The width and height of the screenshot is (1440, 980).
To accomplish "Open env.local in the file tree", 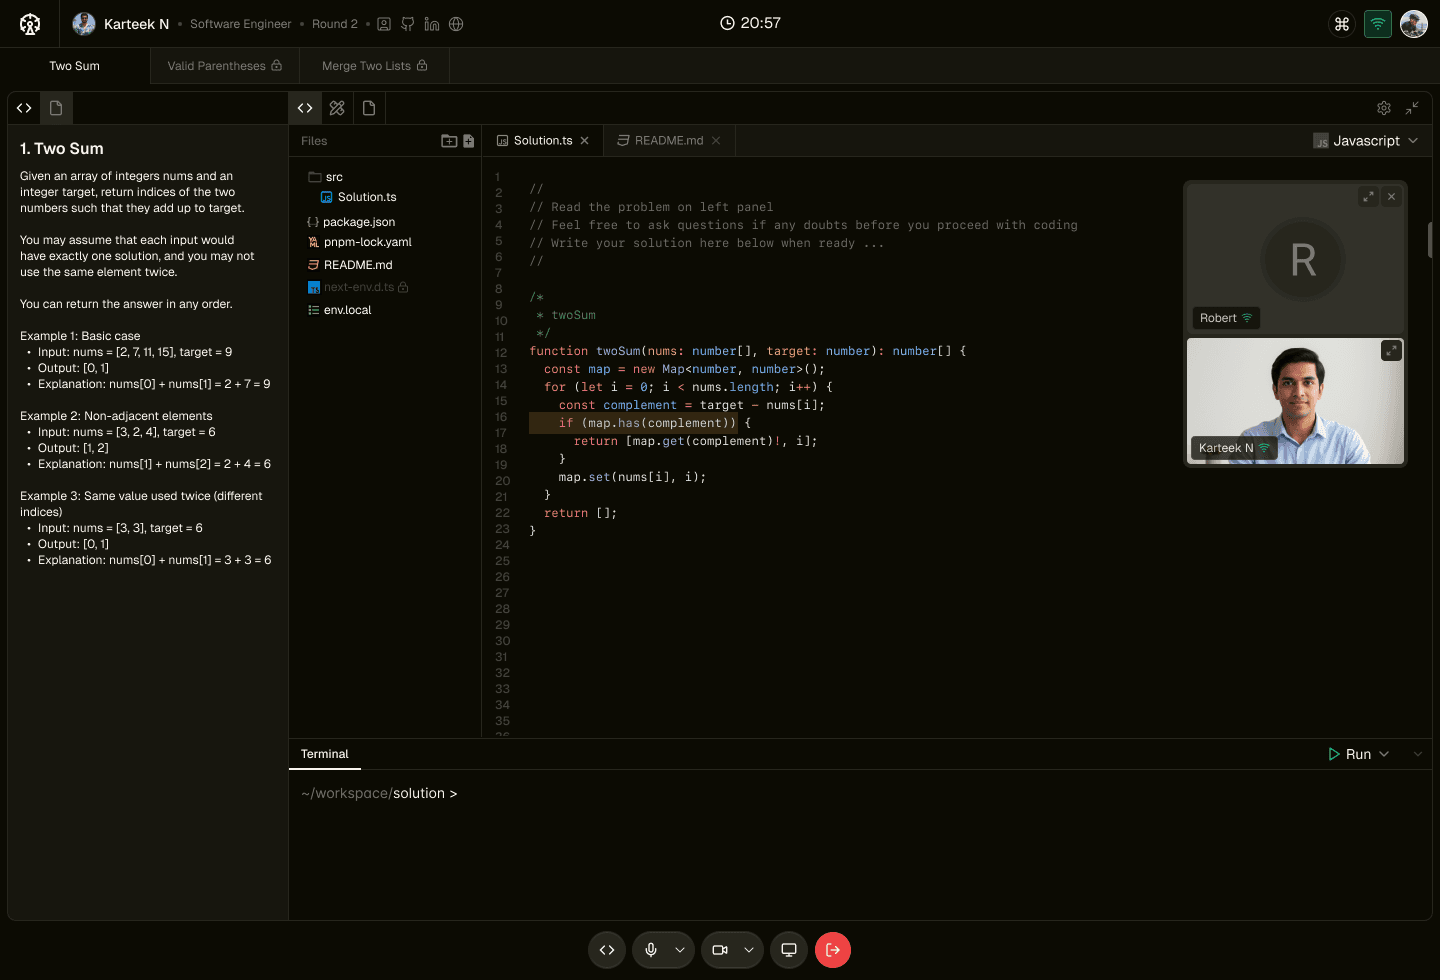I will coord(340,310).
